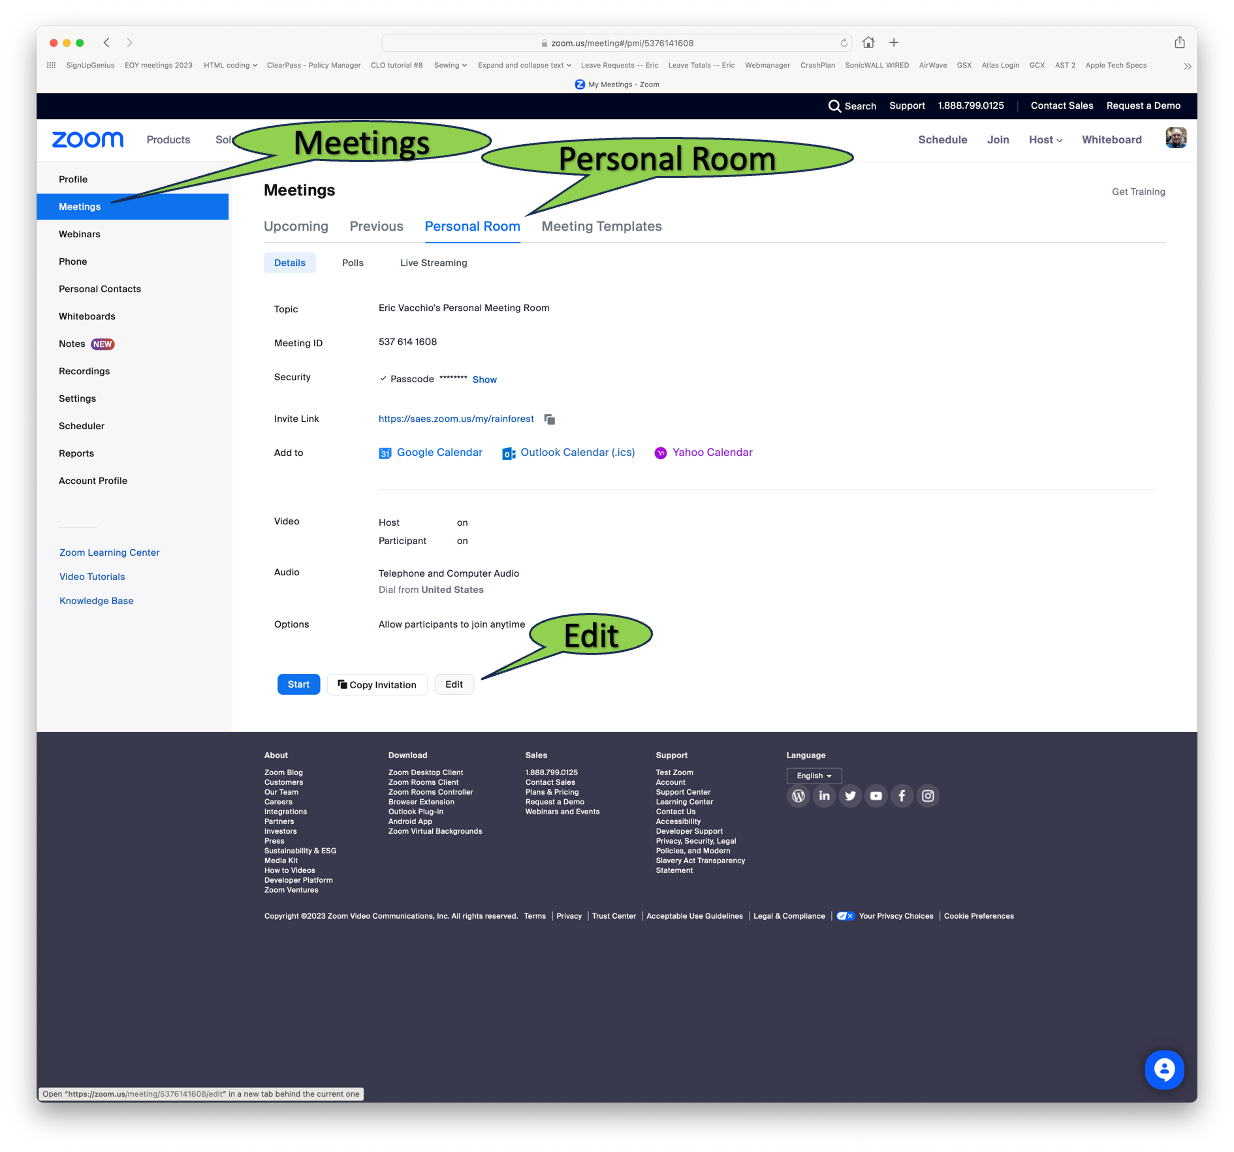Image resolution: width=1234 pixels, height=1152 pixels.
Task: Open the Facebook icon in footer
Action: tap(902, 796)
